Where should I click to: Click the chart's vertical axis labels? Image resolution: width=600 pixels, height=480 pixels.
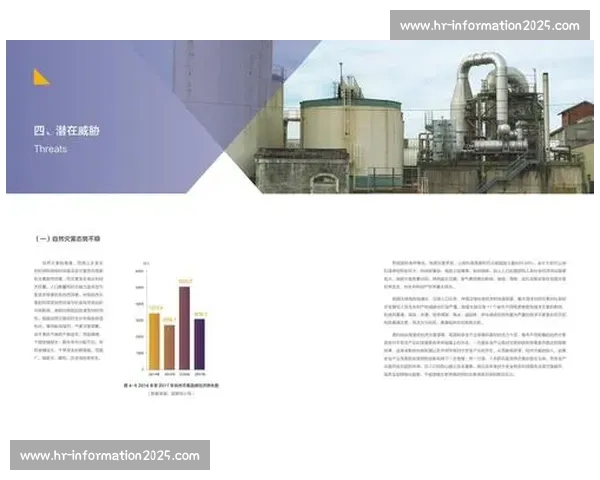[x=143, y=320]
